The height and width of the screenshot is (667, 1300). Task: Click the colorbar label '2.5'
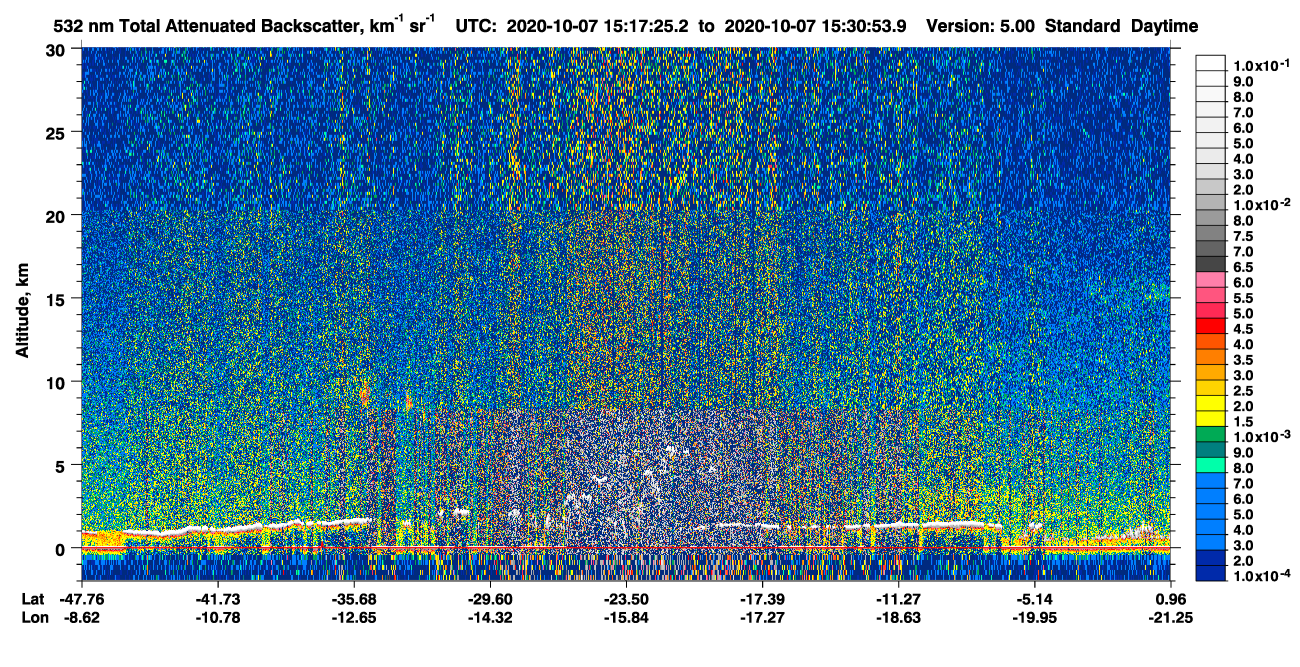point(1243,391)
